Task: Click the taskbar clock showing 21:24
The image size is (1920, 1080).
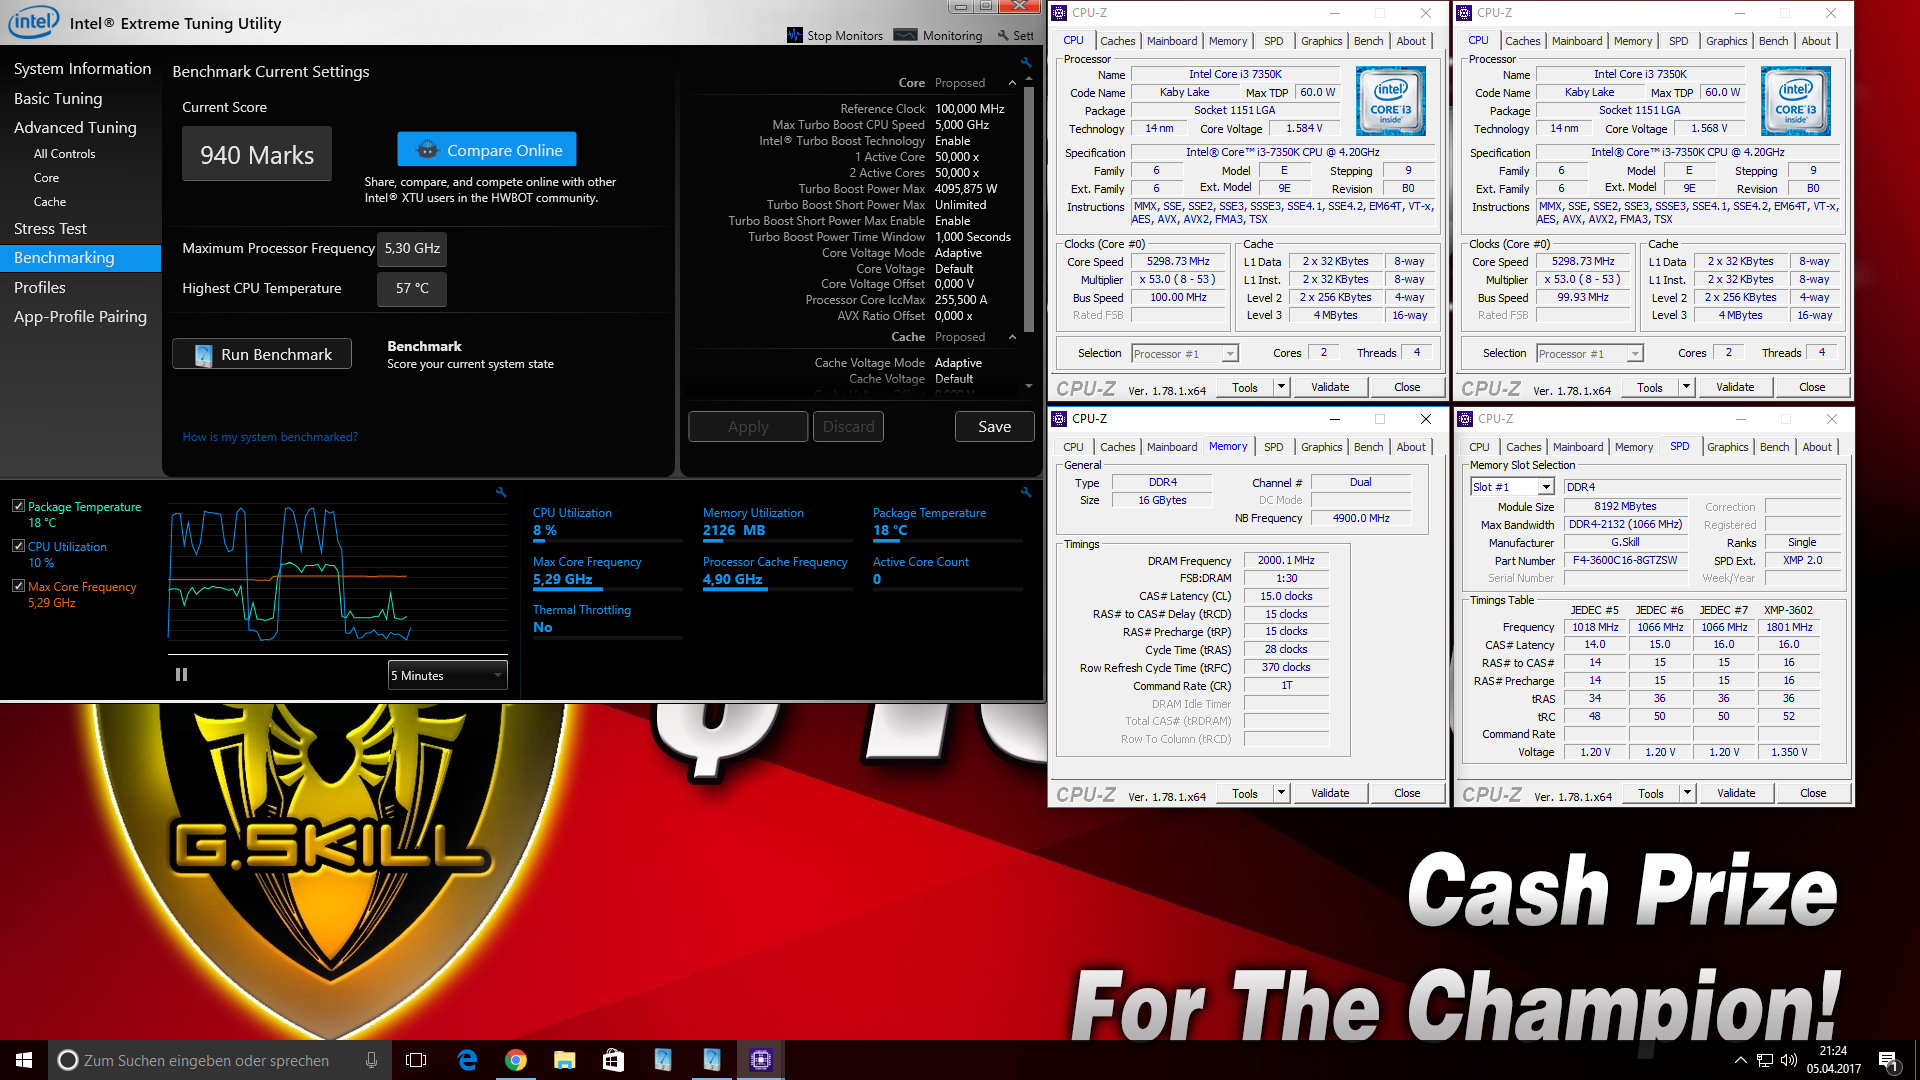Action: [x=1833, y=1060]
